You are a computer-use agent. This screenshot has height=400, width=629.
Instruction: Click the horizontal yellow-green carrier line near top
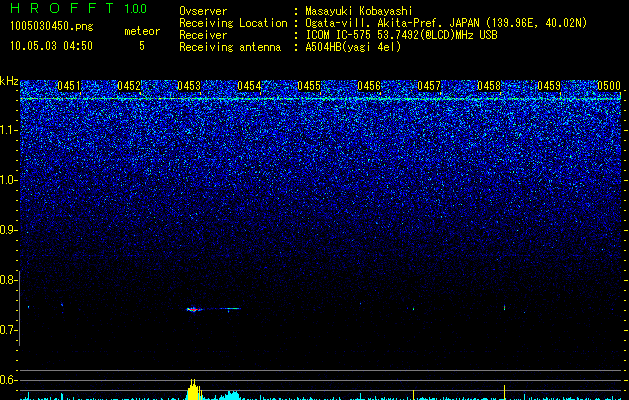point(321,98)
